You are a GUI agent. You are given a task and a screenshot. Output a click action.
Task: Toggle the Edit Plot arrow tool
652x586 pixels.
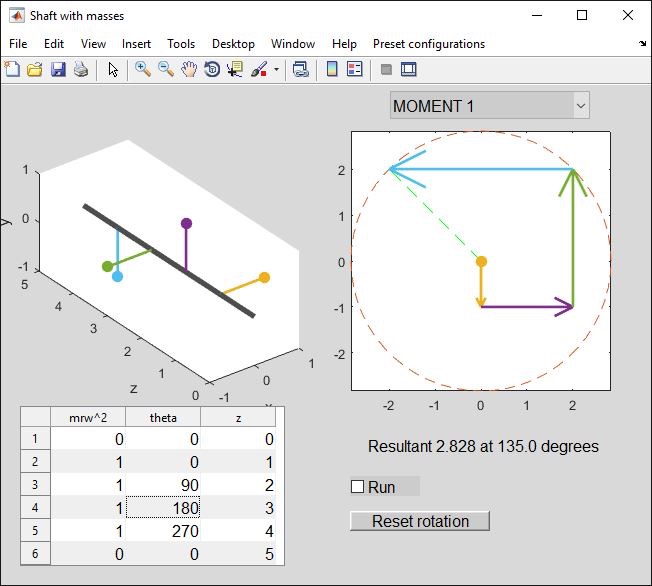[113, 70]
